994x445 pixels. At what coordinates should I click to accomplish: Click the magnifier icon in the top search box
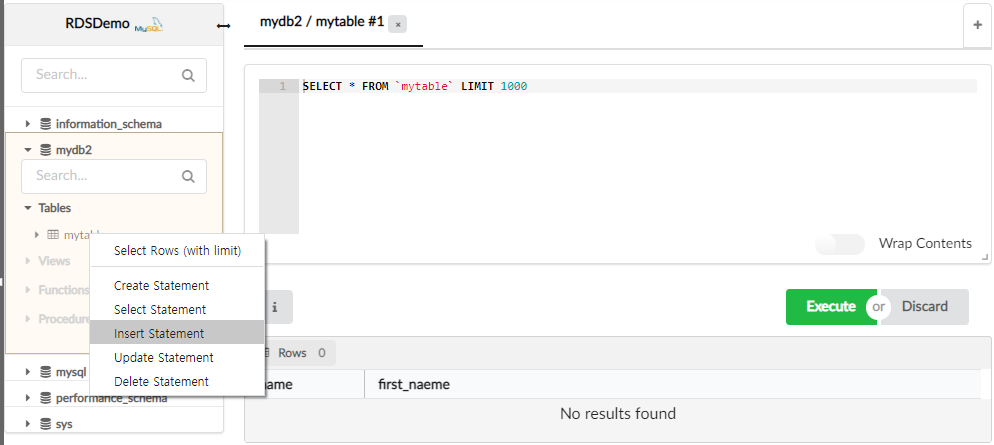pyautogui.click(x=188, y=75)
